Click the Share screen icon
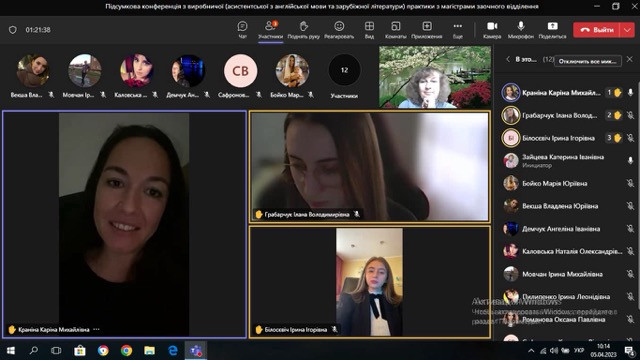640x360 pixels. coord(552,27)
